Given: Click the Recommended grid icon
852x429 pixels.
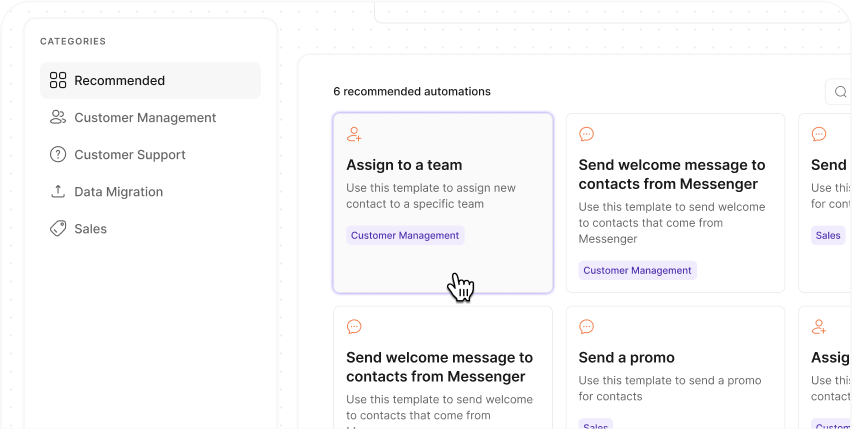Looking at the screenshot, I should tap(58, 80).
